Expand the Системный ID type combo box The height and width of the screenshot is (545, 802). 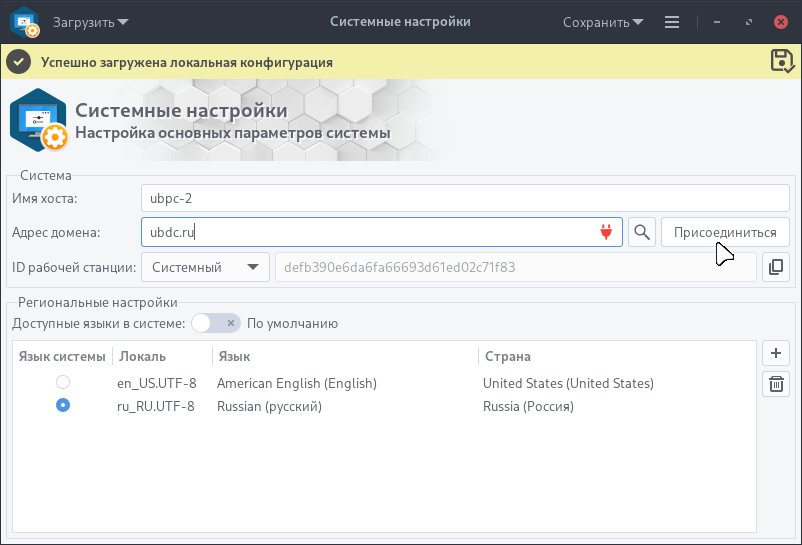tap(205, 267)
